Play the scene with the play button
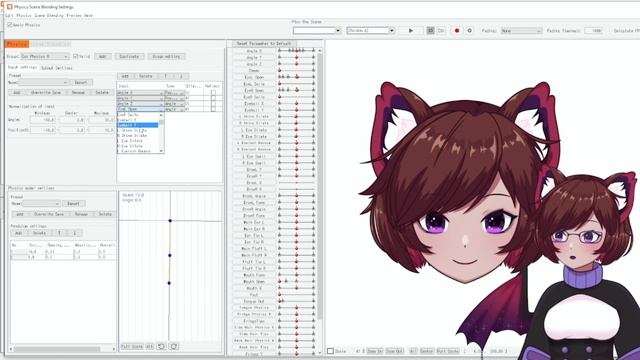 pyautogui.click(x=411, y=31)
